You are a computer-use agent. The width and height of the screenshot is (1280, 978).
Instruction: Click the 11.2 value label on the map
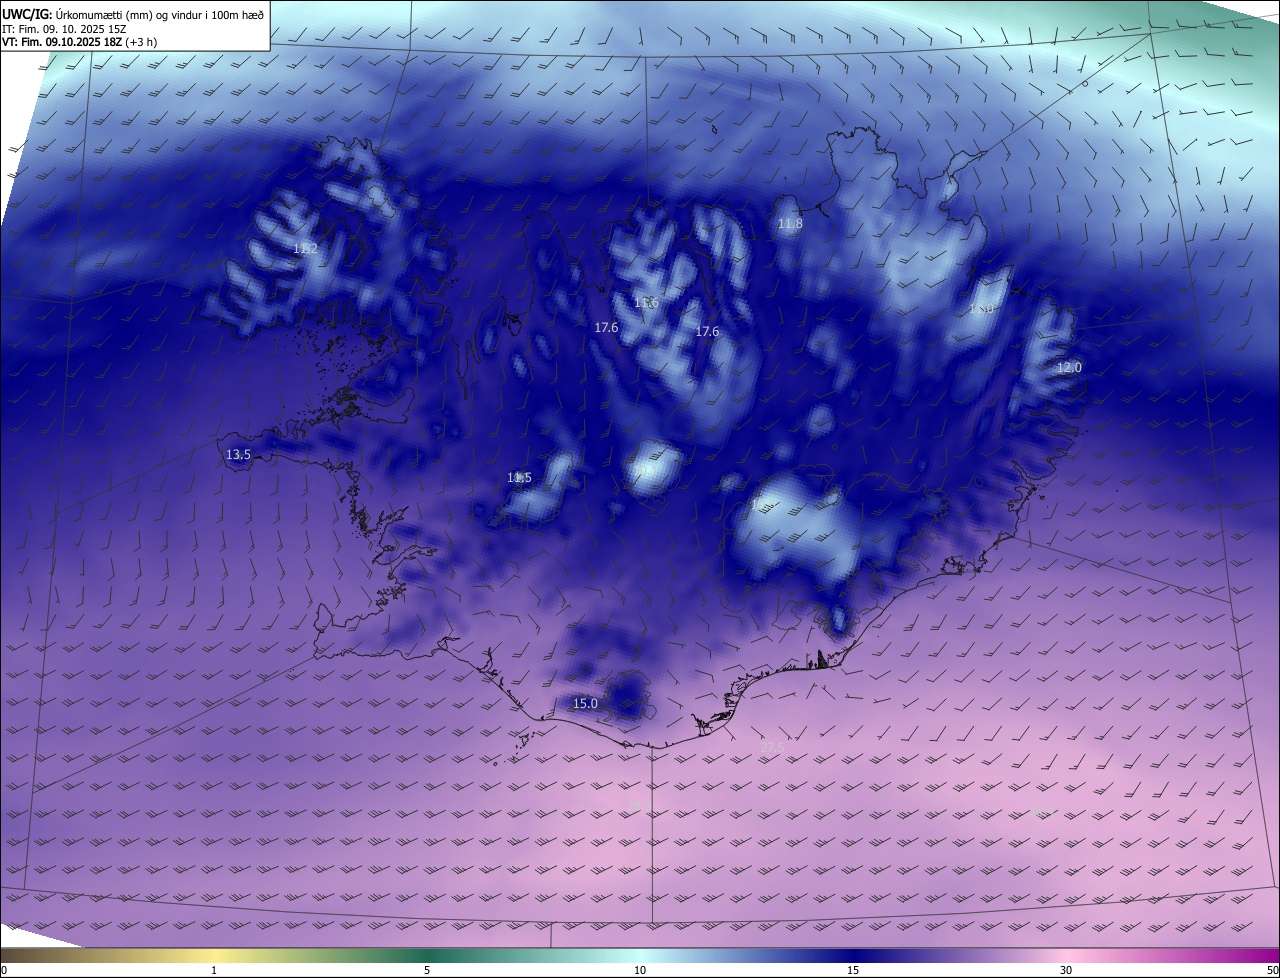click(x=305, y=248)
